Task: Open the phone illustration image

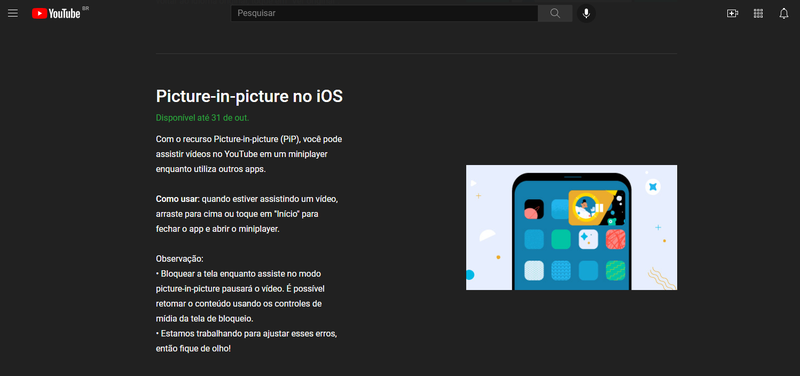Action: pos(571,227)
